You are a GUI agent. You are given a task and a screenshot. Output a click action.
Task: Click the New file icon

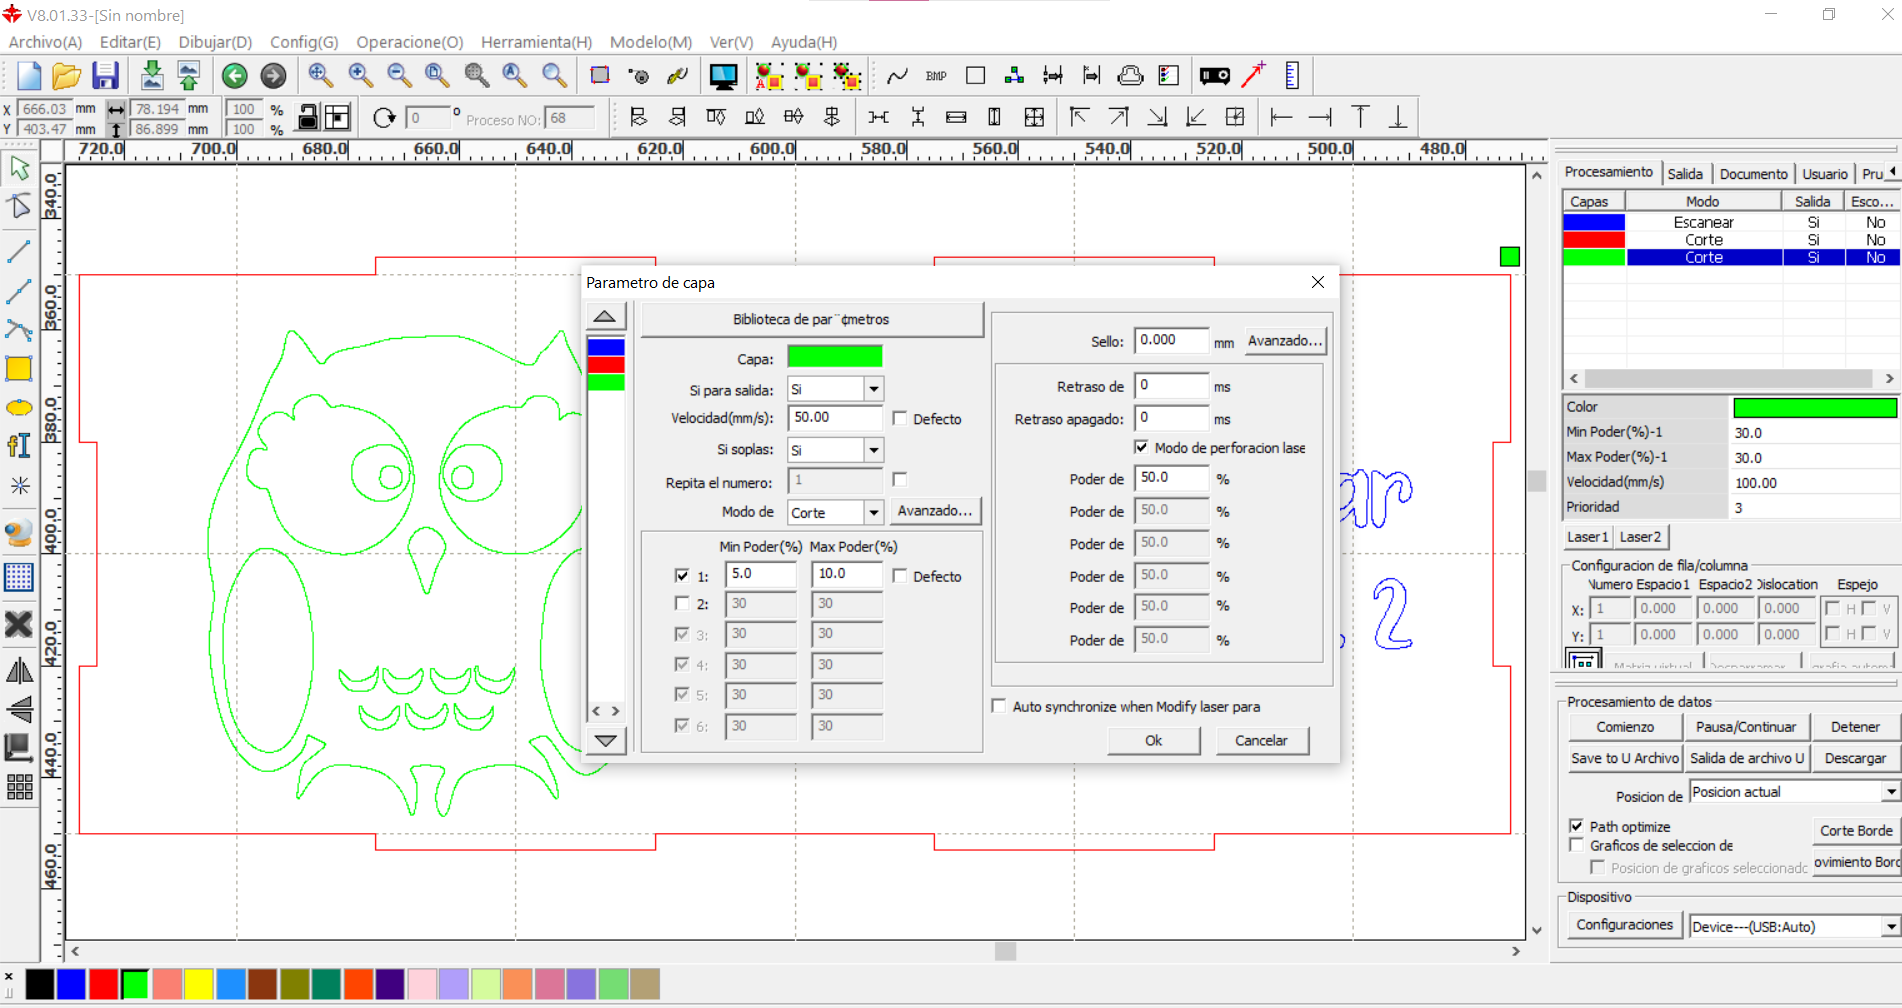[x=29, y=76]
